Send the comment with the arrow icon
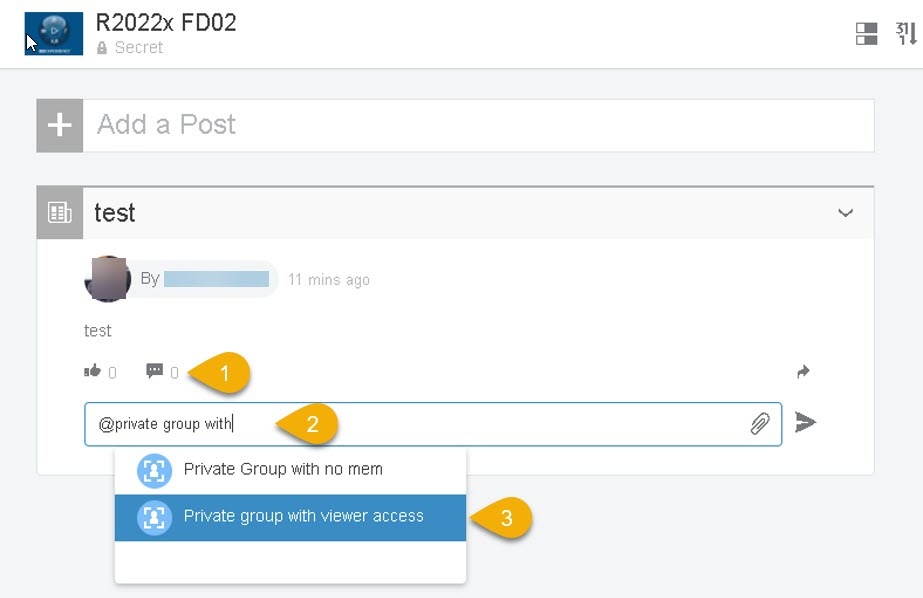This screenshot has width=923, height=598. [805, 423]
